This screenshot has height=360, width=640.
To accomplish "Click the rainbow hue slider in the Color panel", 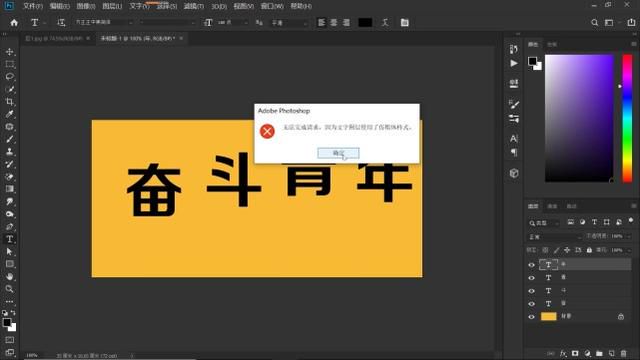I will pos(627,118).
